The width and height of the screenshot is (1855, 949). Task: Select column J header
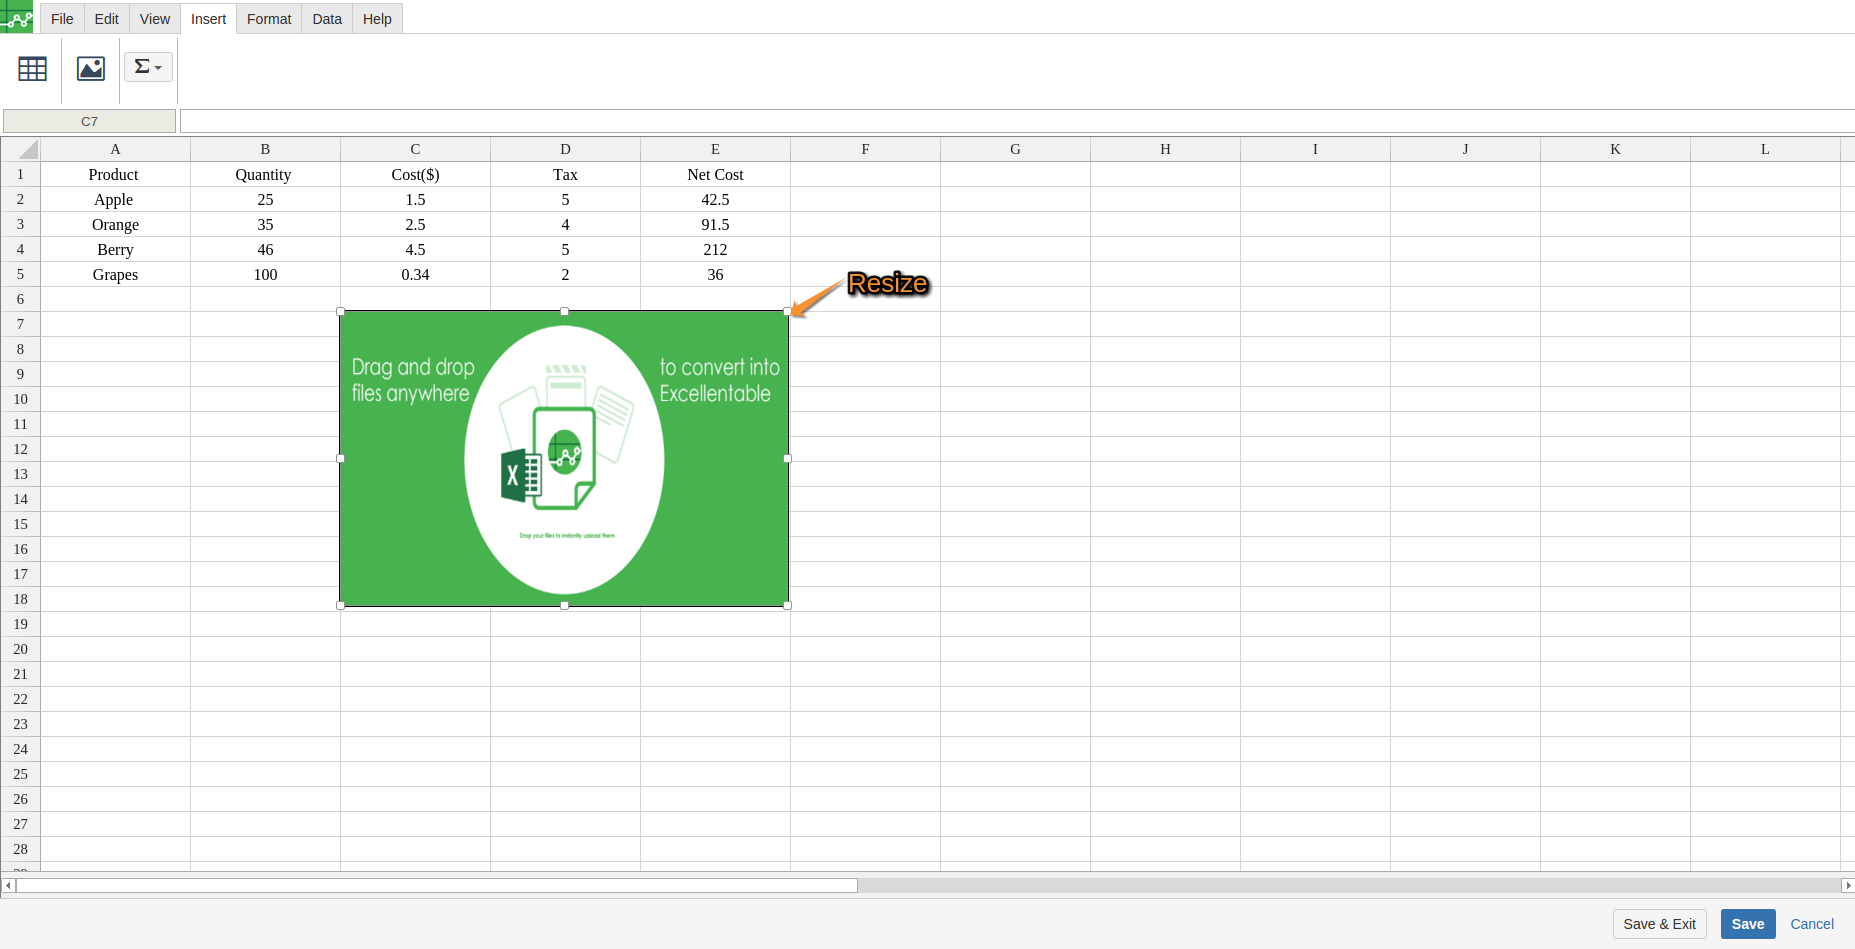pos(1465,149)
